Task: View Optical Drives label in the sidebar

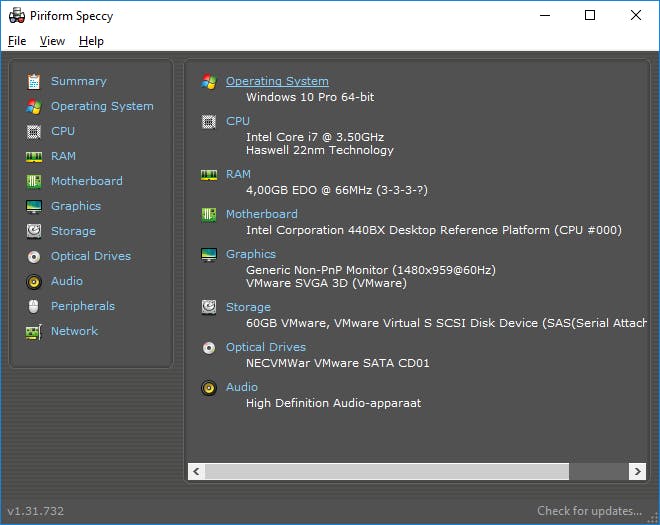Action: 91,256
